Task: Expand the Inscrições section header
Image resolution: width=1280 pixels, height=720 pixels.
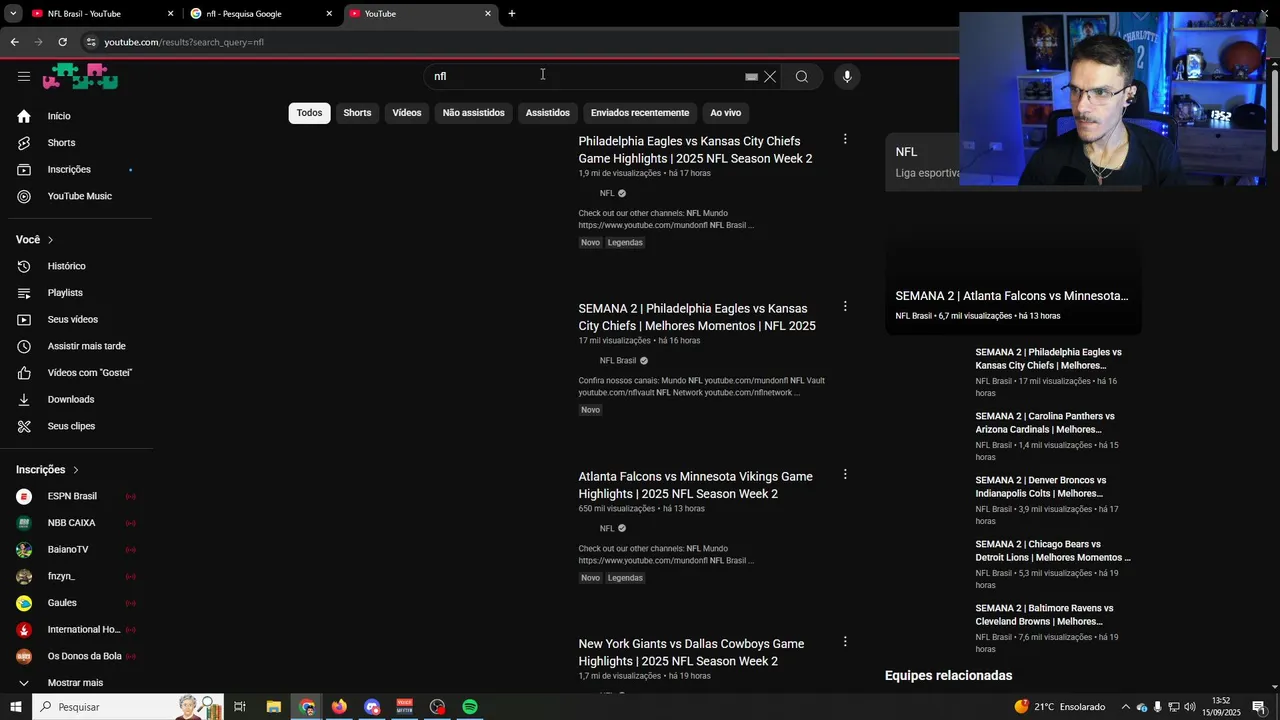Action: [x=47, y=470]
